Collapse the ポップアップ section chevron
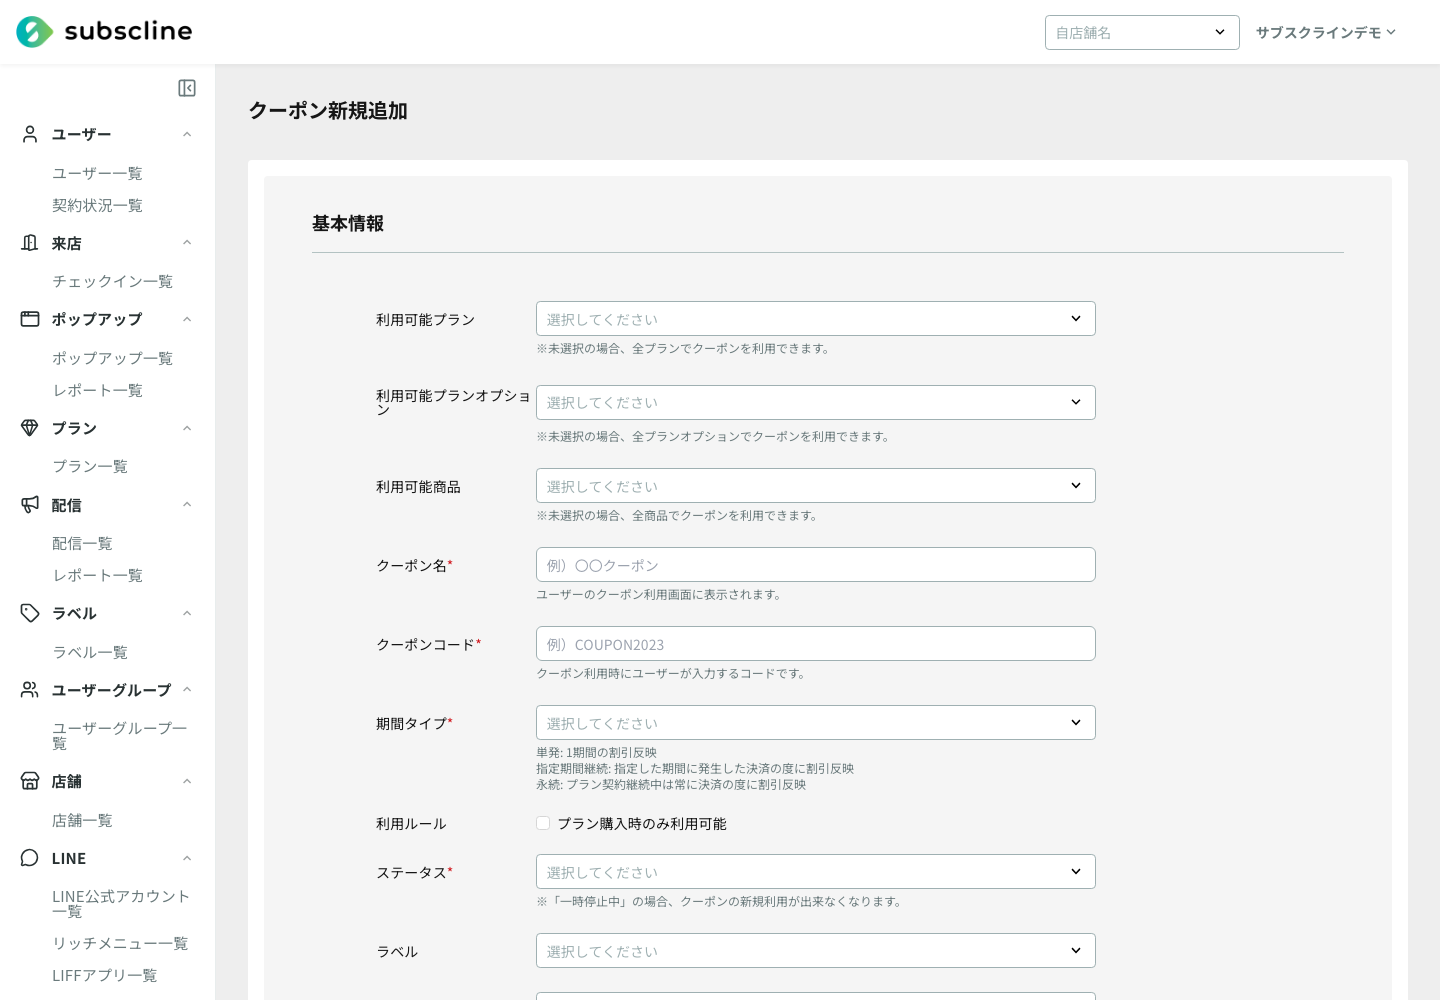Screen dimensions: 1440x1000 pyautogui.click(x=187, y=319)
